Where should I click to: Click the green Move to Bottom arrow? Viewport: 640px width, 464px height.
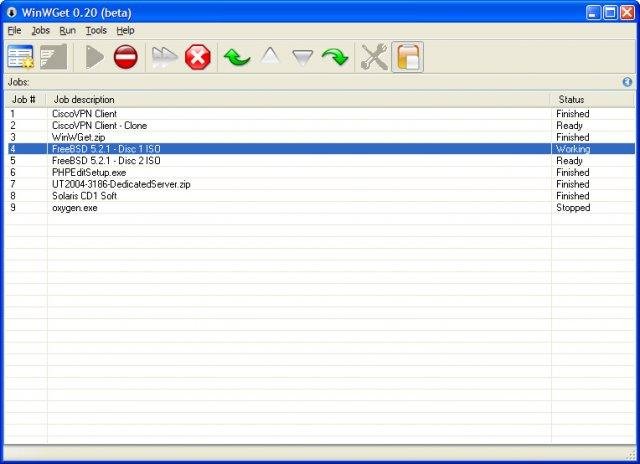click(x=335, y=57)
